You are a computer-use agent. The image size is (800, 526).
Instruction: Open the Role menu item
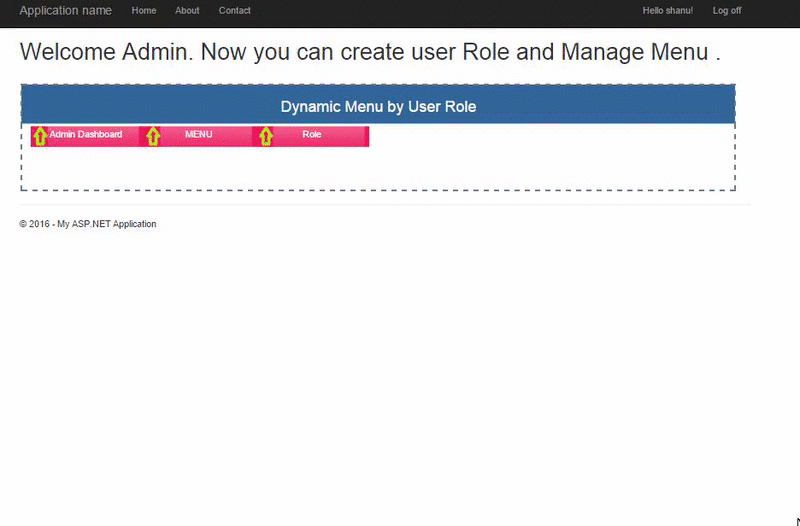pos(312,135)
